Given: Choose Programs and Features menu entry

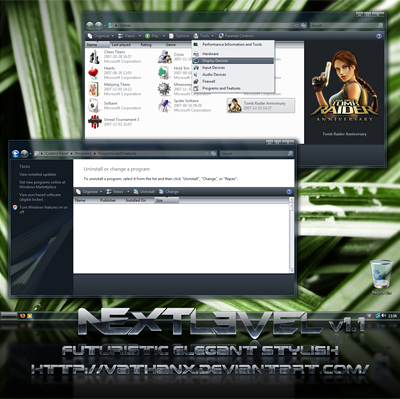Looking at the screenshot, I should (233, 88).
